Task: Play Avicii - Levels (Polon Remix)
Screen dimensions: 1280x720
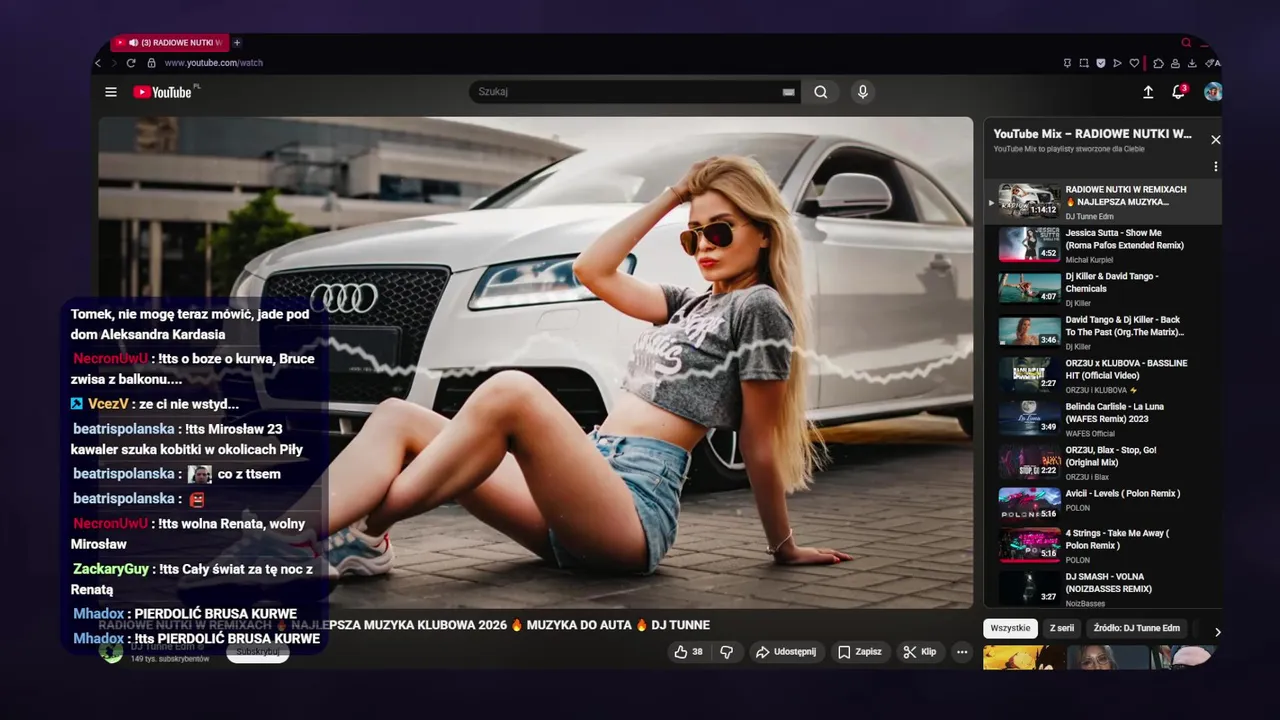Action: [1103, 504]
